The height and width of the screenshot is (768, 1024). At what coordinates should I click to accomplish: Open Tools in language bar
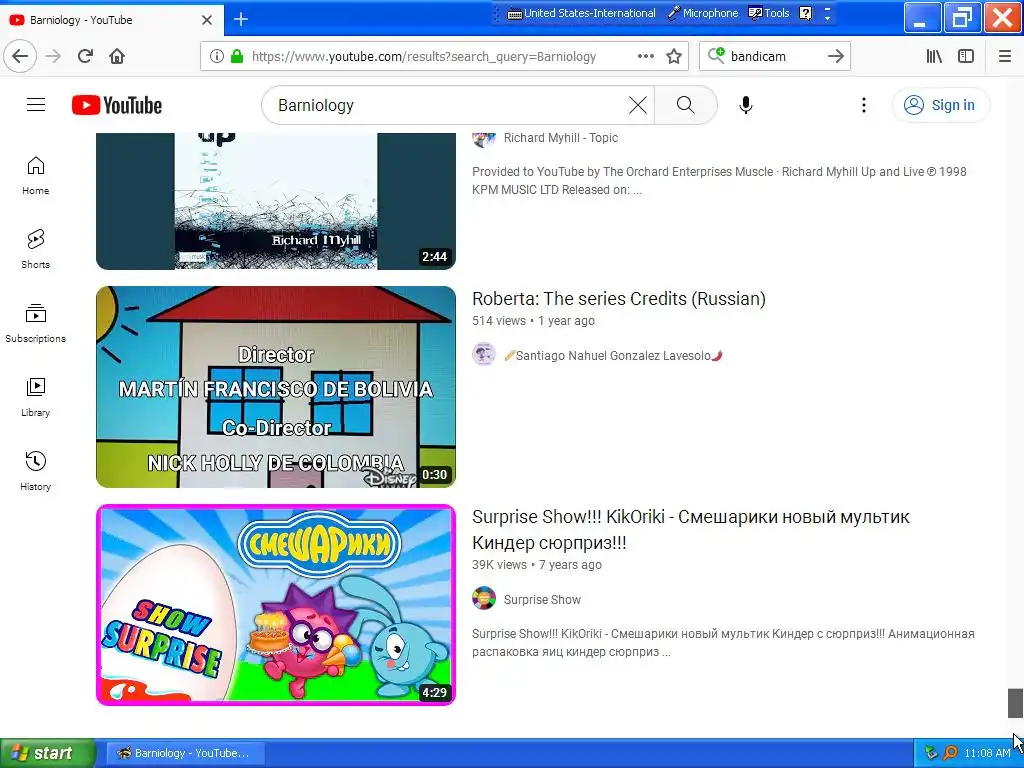point(769,13)
